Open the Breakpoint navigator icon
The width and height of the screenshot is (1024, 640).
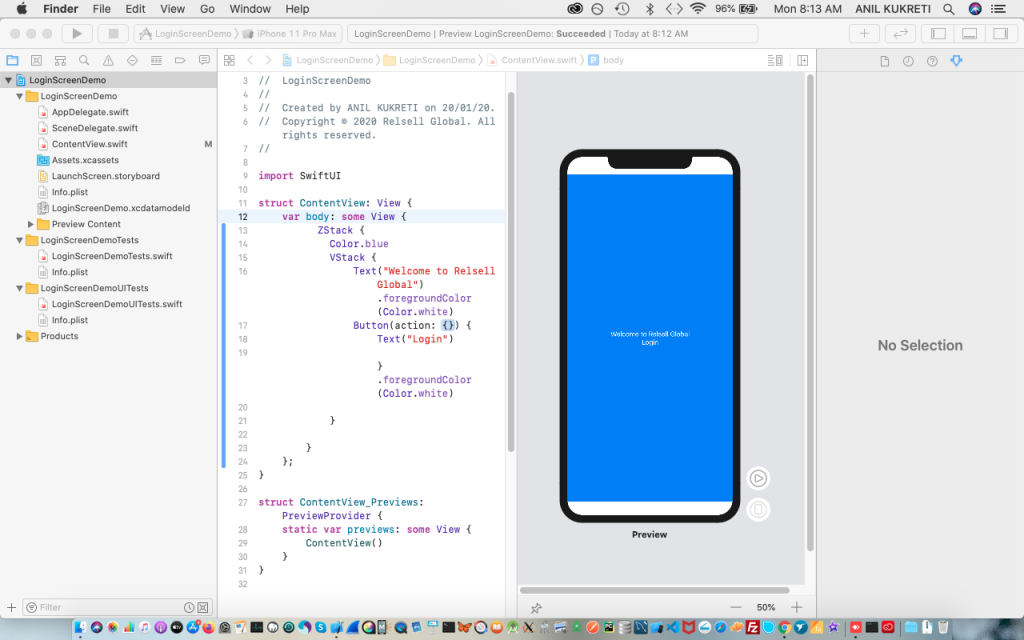(x=182, y=59)
